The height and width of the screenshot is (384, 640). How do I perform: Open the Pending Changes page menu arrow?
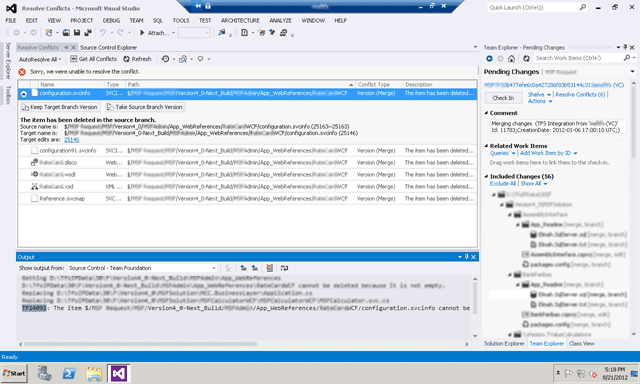632,72
